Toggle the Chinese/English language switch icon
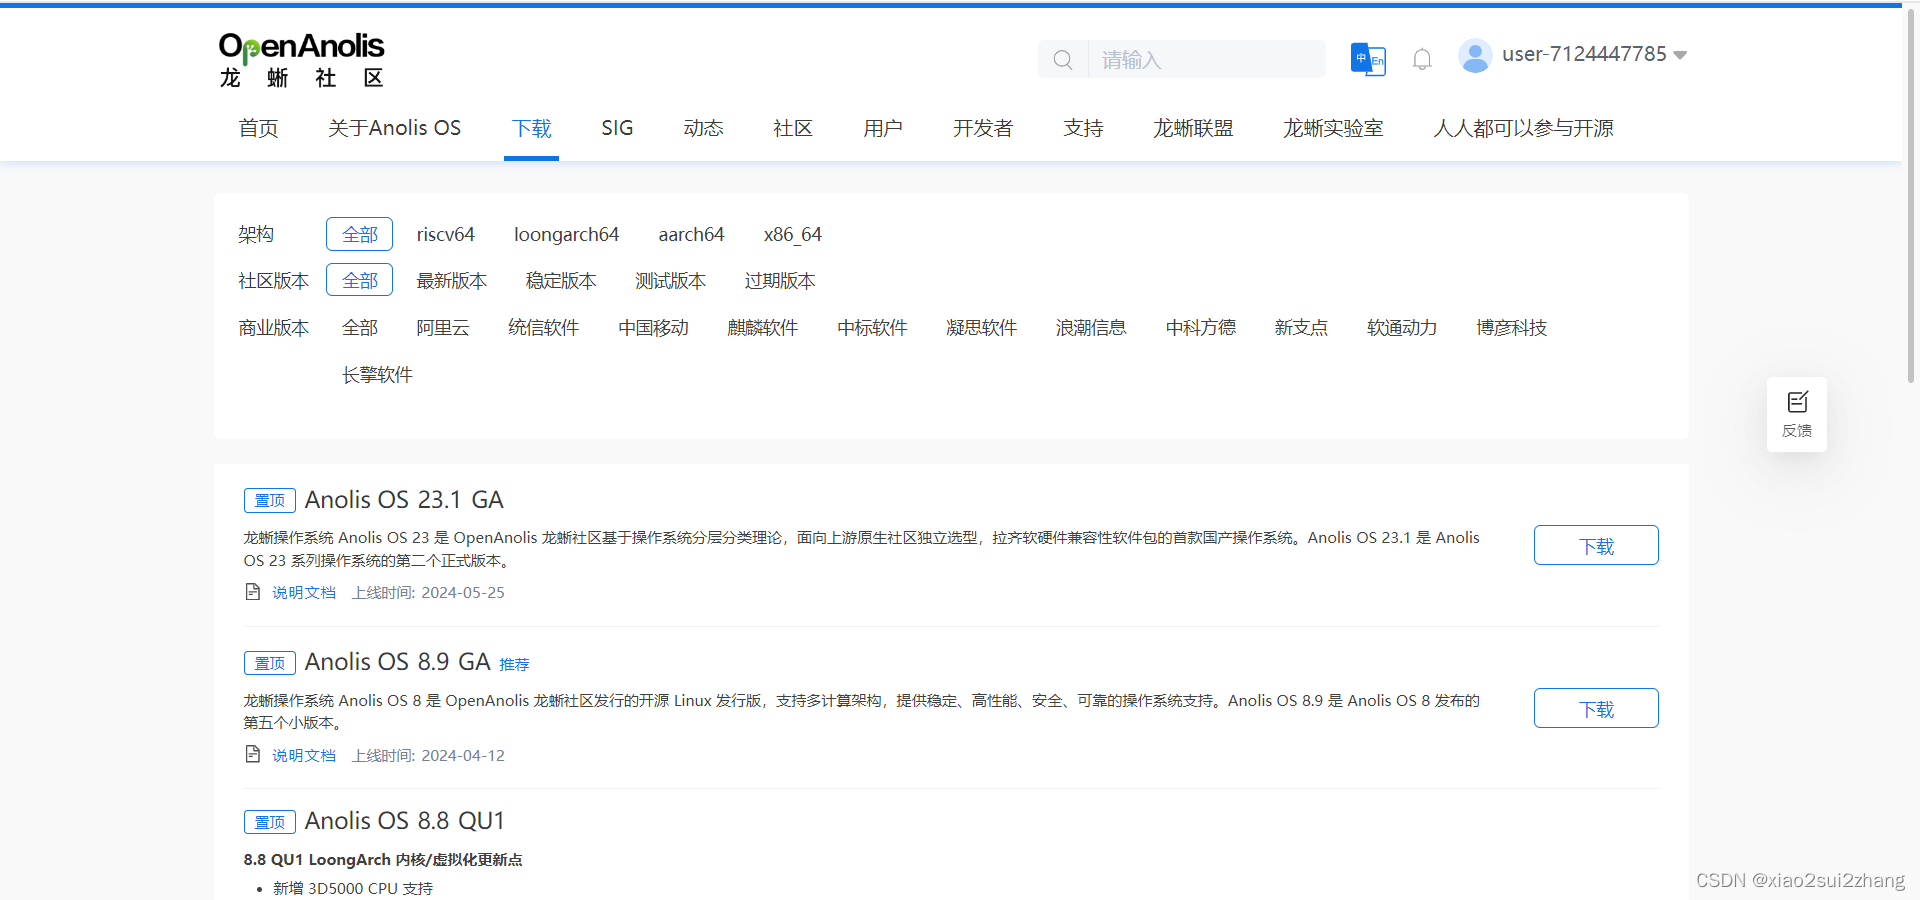The height and width of the screenshot is (900, 1920). pos(1368,59)
